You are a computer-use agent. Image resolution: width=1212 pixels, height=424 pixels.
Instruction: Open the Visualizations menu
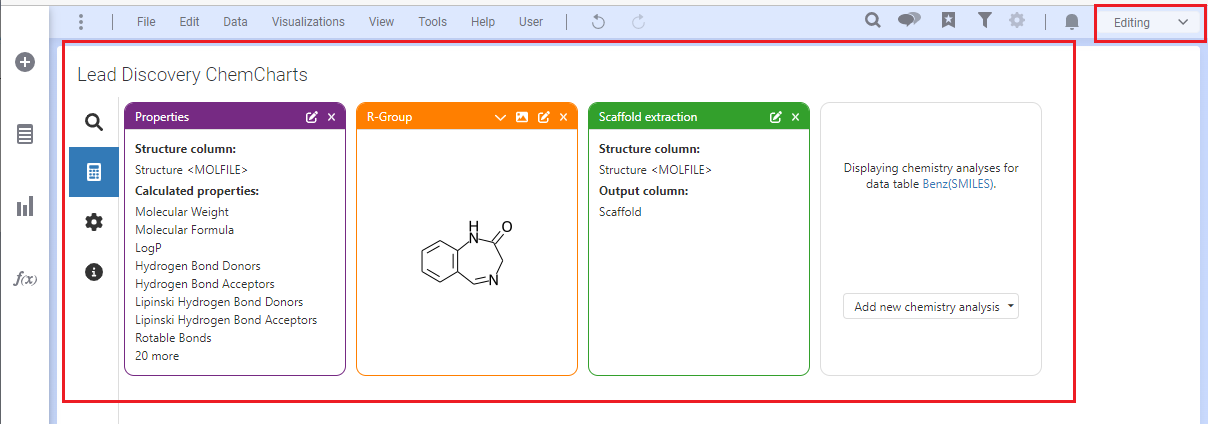[x=308, y=21]
